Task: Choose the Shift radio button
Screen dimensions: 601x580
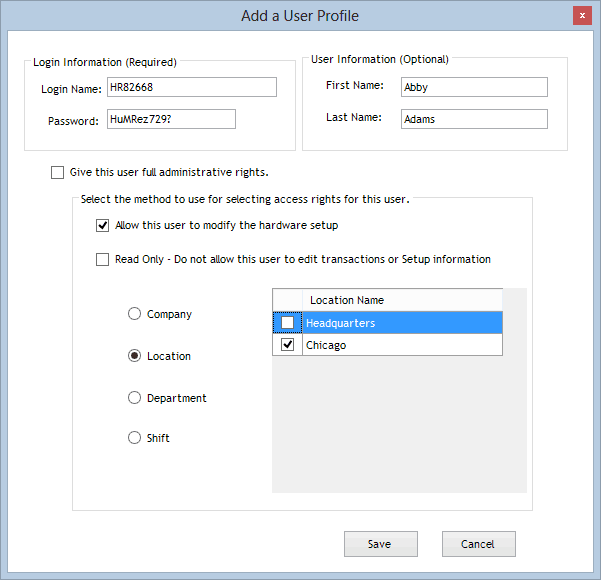Action: point(134,437)
